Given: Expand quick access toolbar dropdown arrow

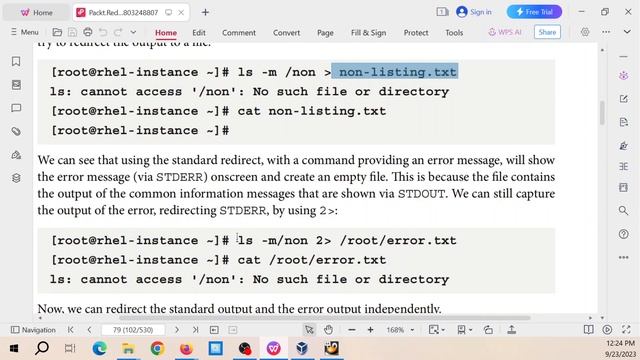Looking at the screenshot, I should pos(133,32).
